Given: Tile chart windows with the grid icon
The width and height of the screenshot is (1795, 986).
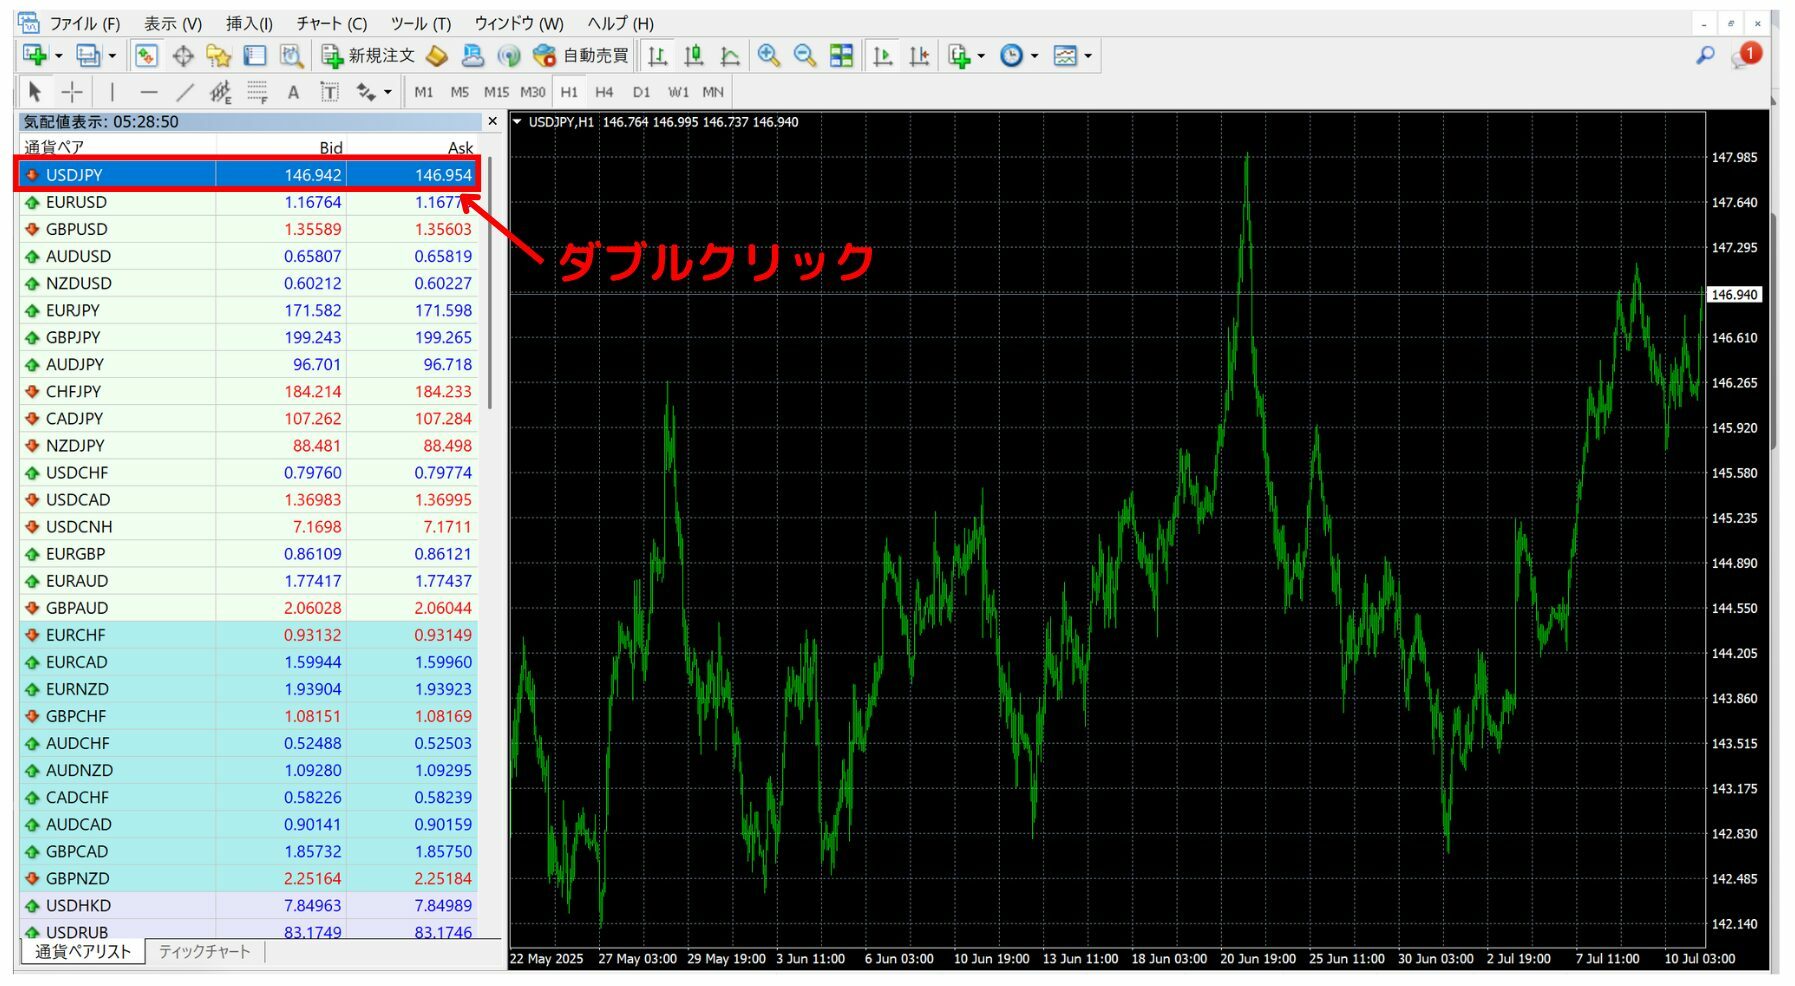Looking at the screenshot, I should (x=842, y=56).
